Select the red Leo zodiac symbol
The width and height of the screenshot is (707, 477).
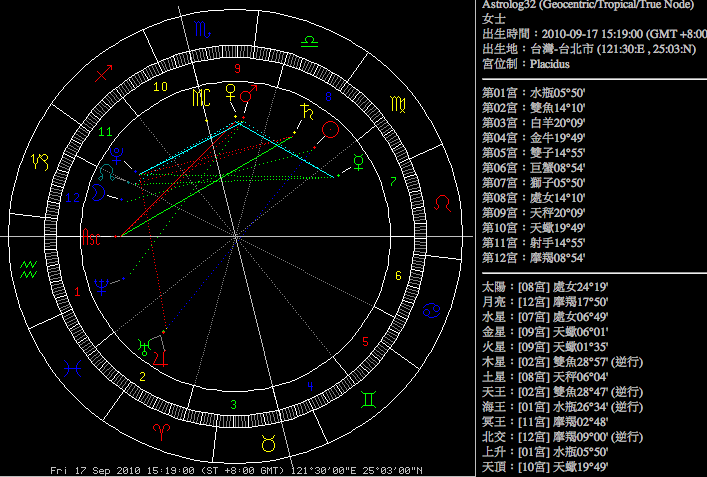[441, 202]
